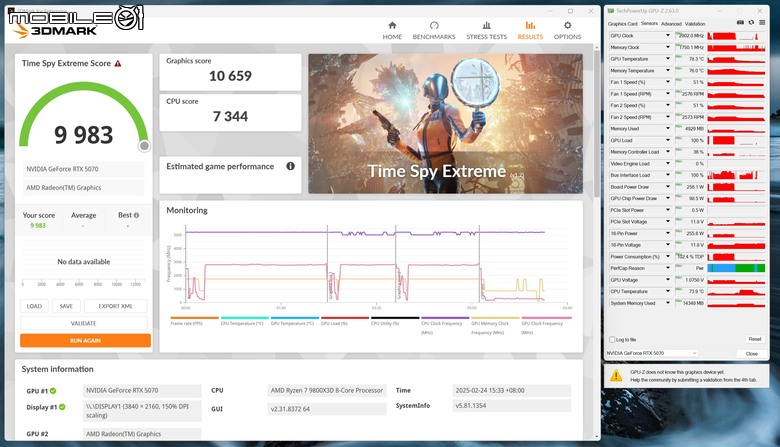This screenshot has width=780, height=447.
Task: Switch to the STRESS TESTS tab
Action: (x=487, y=31)
